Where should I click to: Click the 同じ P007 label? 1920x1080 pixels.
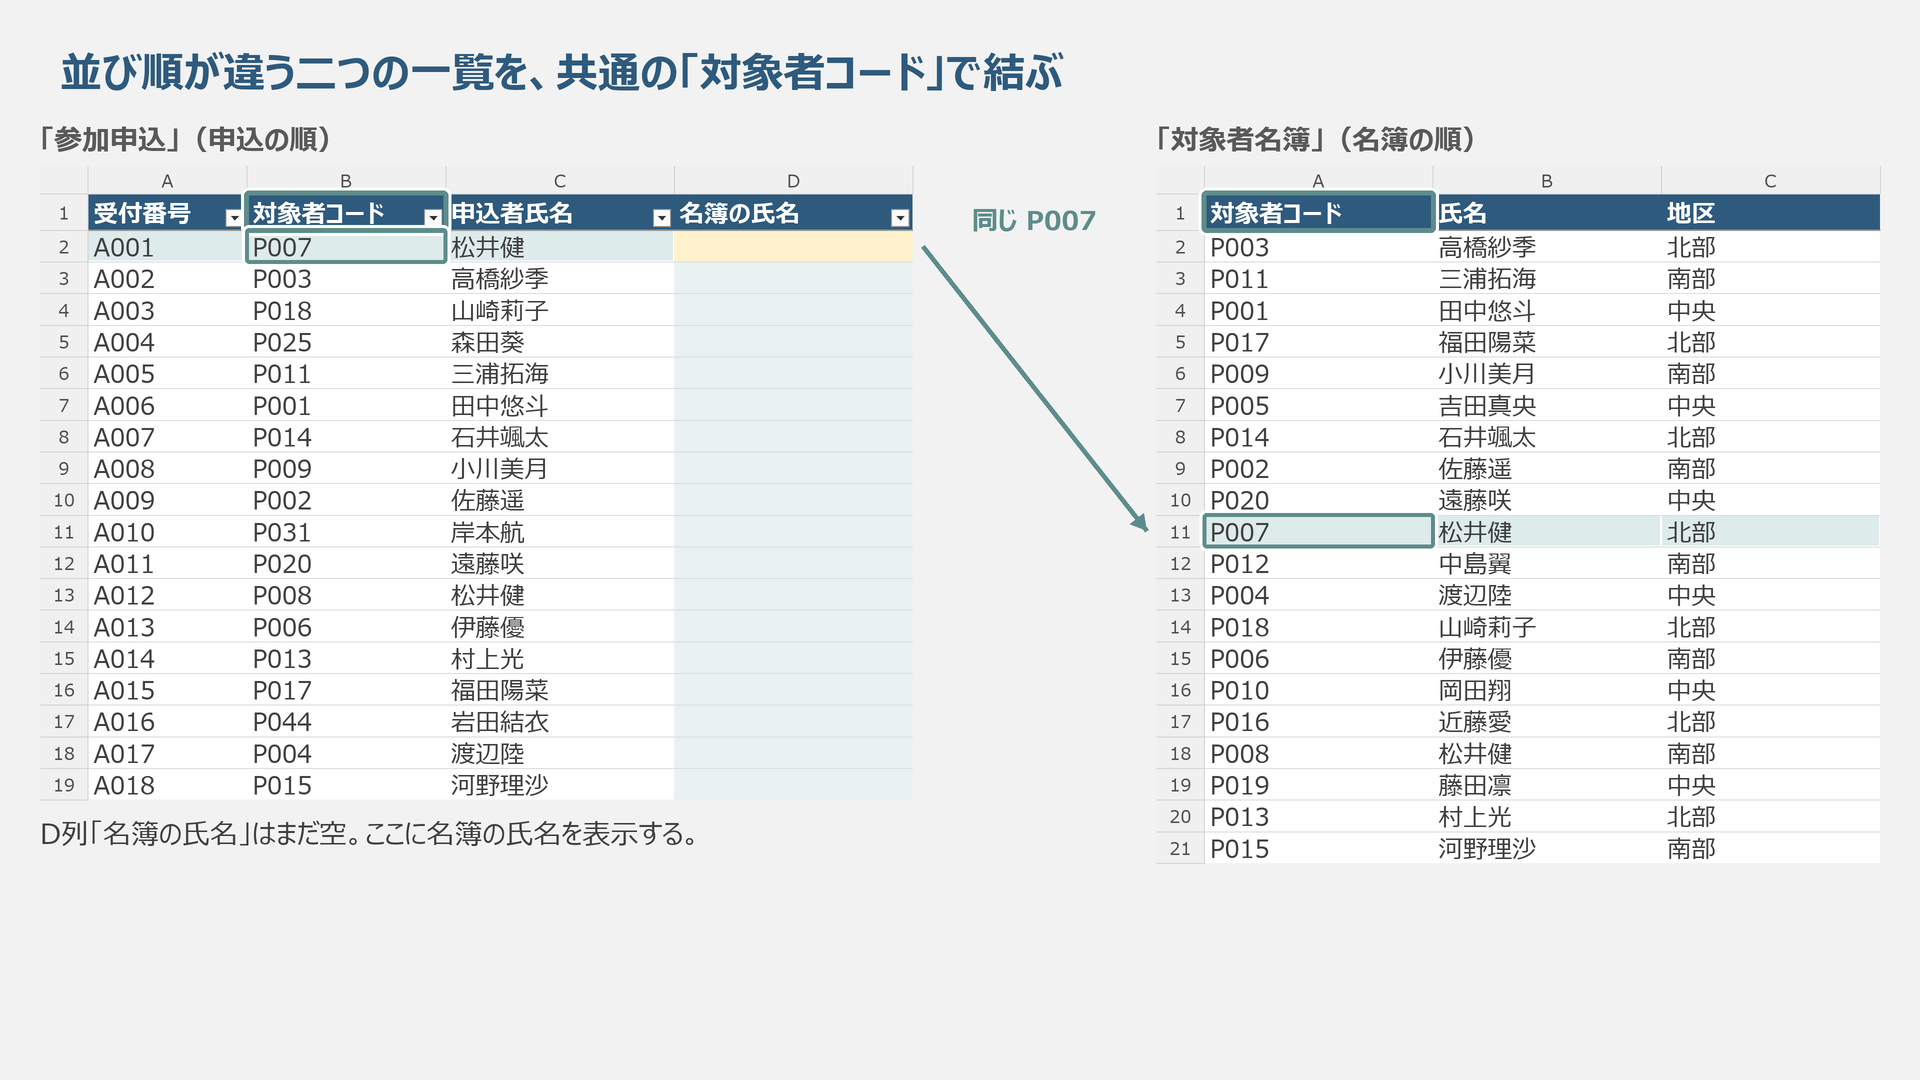click(x=1034, y=220)
